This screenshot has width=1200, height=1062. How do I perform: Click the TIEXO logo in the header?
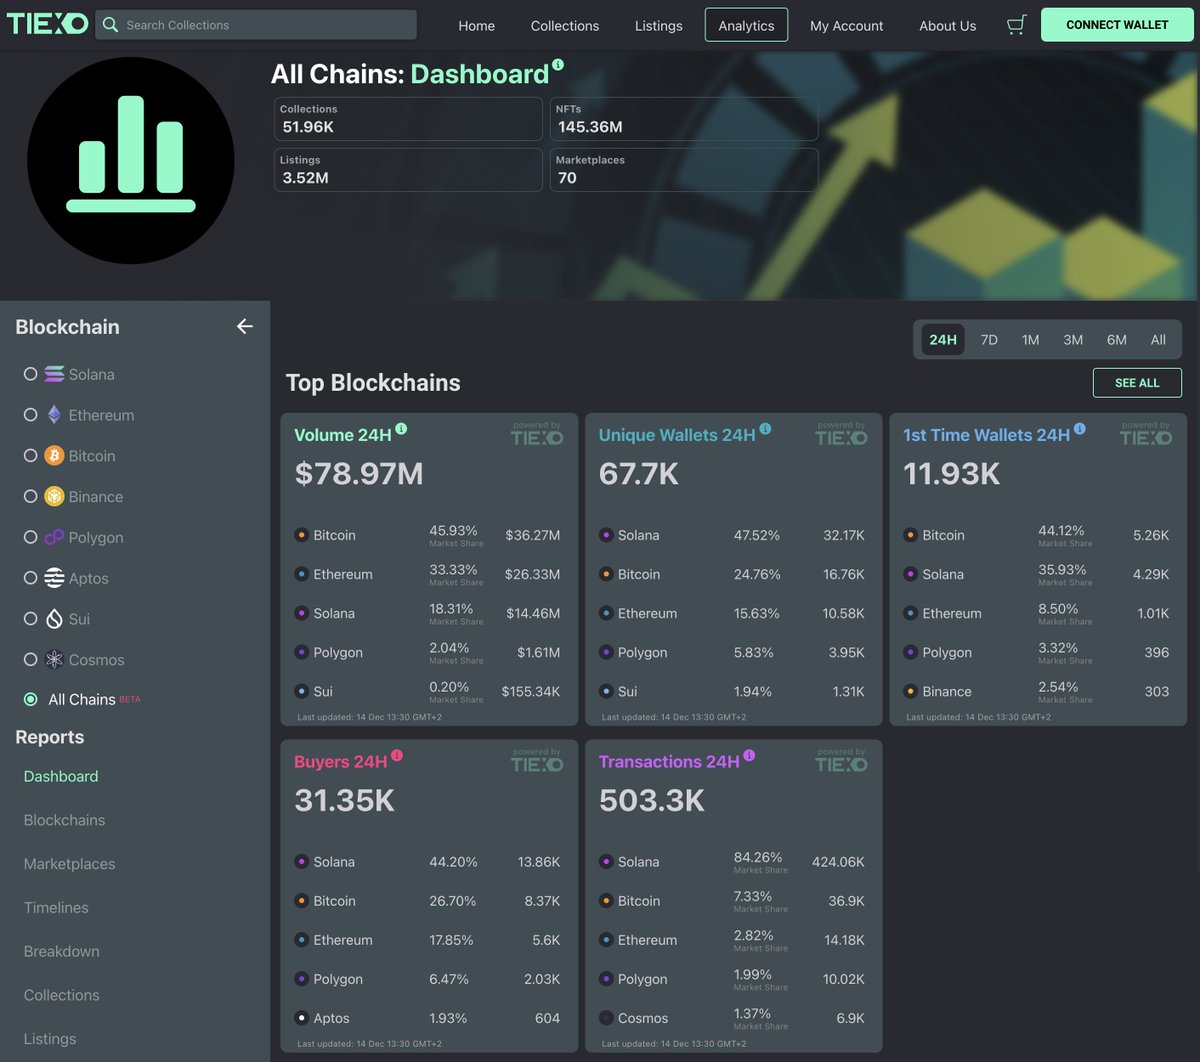click(47, 23)
